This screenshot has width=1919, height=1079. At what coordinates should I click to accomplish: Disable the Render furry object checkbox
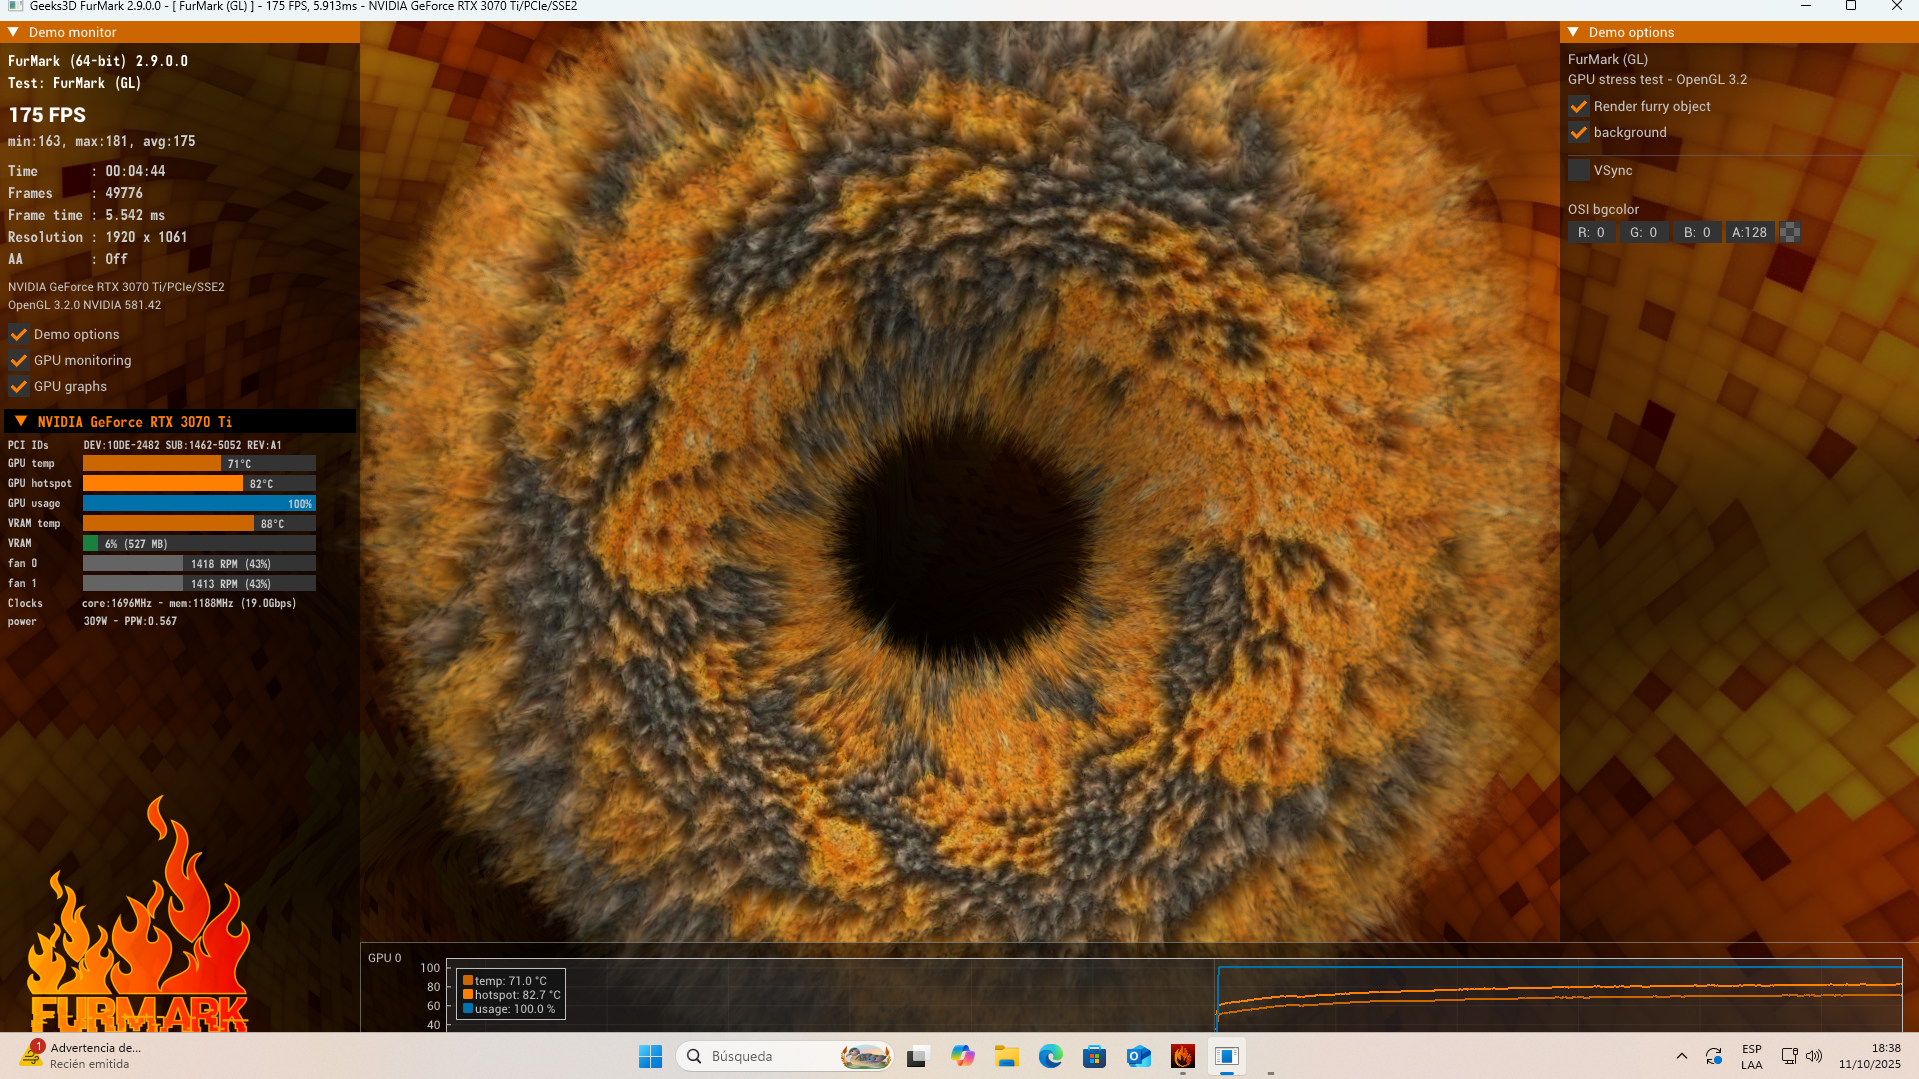pos(1579,106)
